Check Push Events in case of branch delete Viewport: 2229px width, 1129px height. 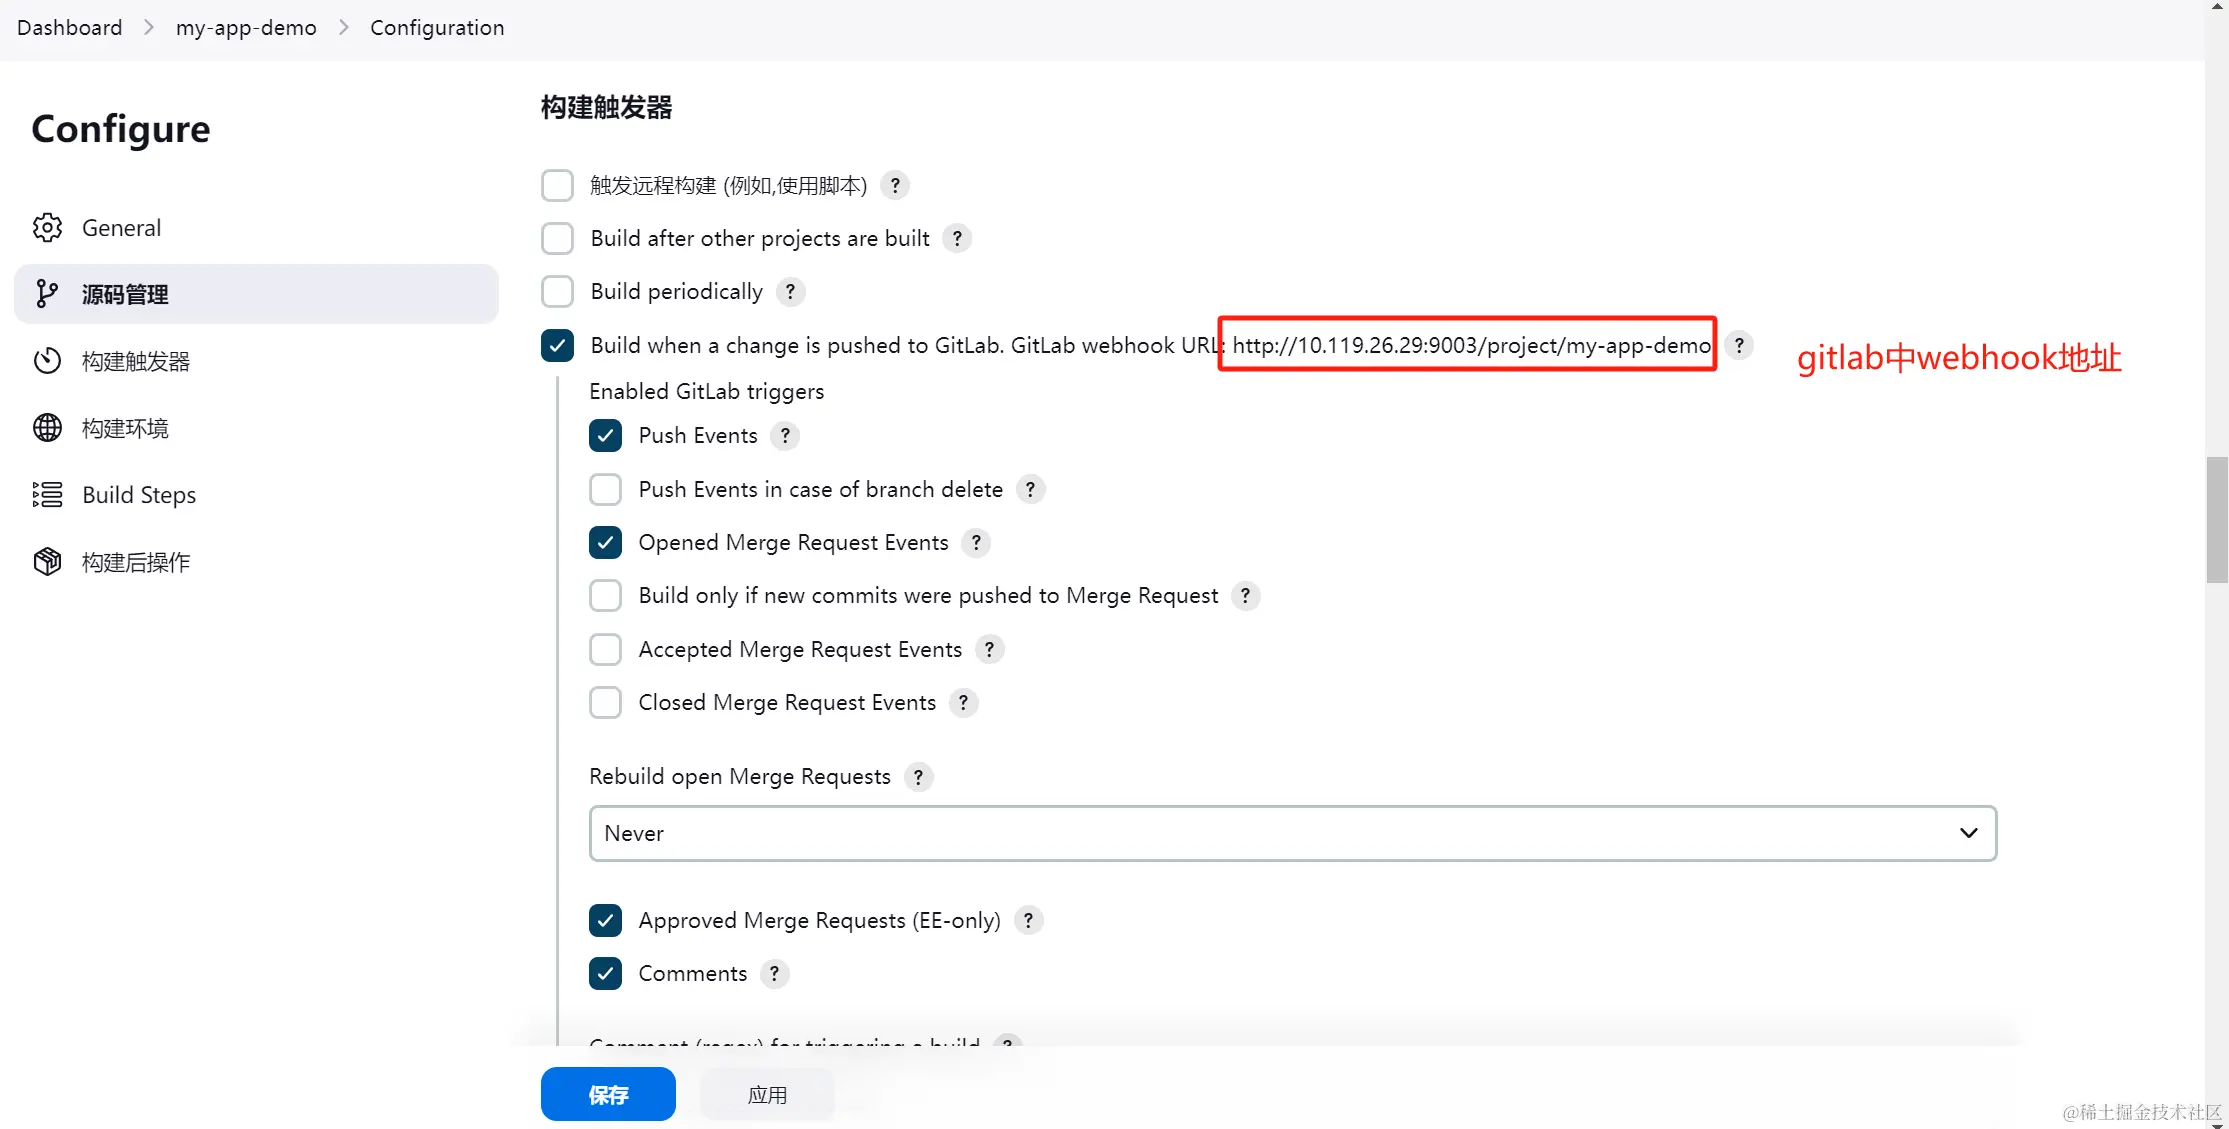pos(605,489)
